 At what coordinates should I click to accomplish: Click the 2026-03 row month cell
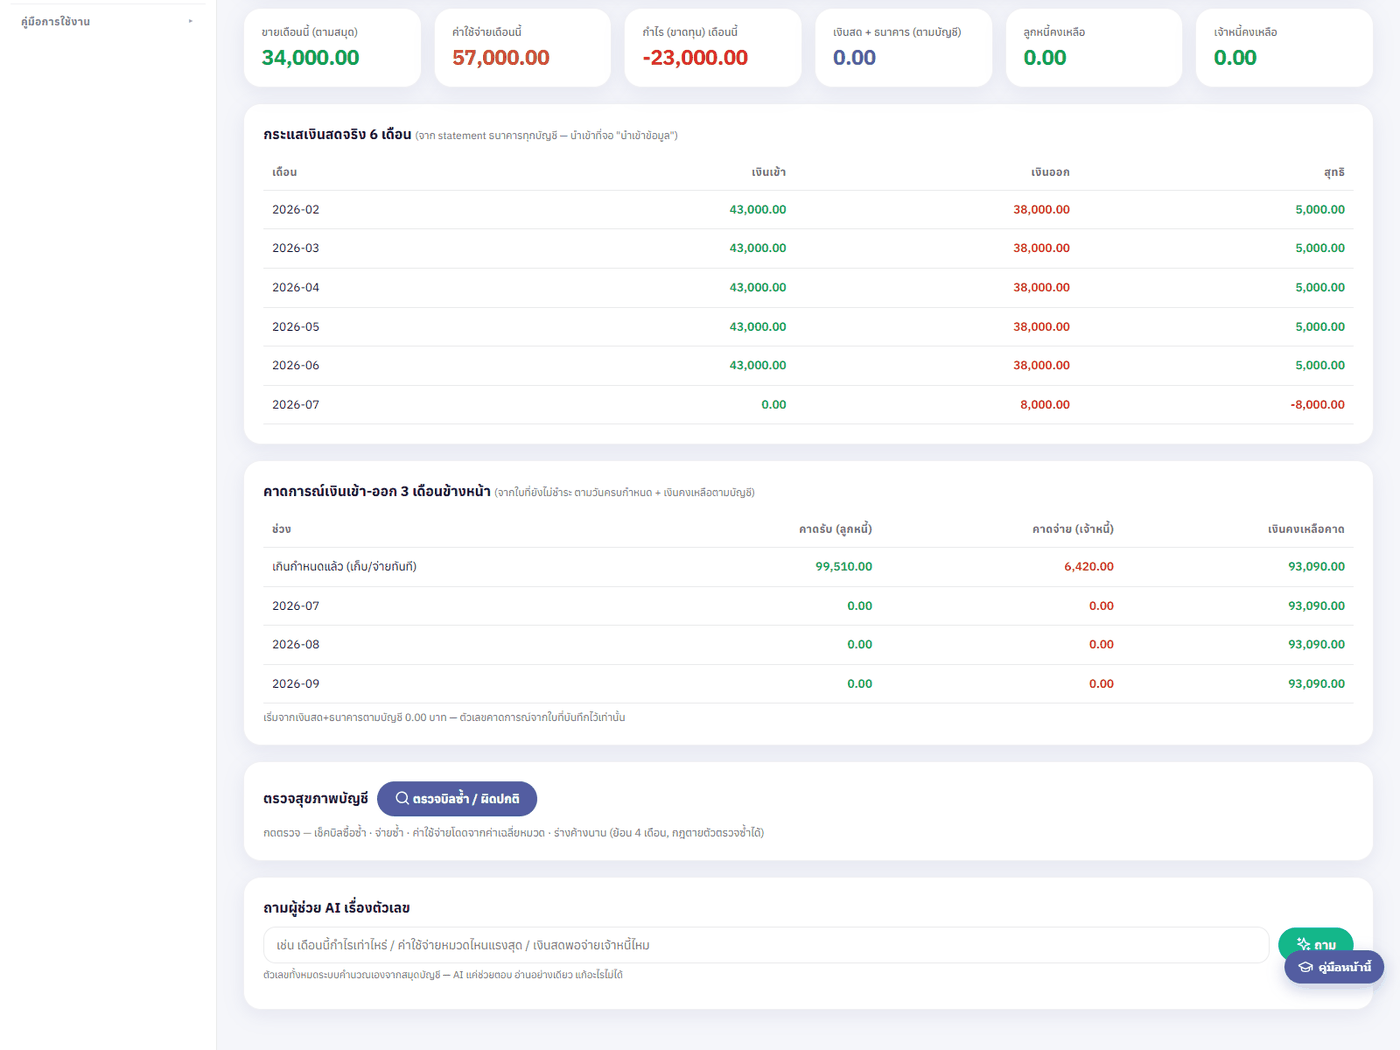(x=296, y=248)
